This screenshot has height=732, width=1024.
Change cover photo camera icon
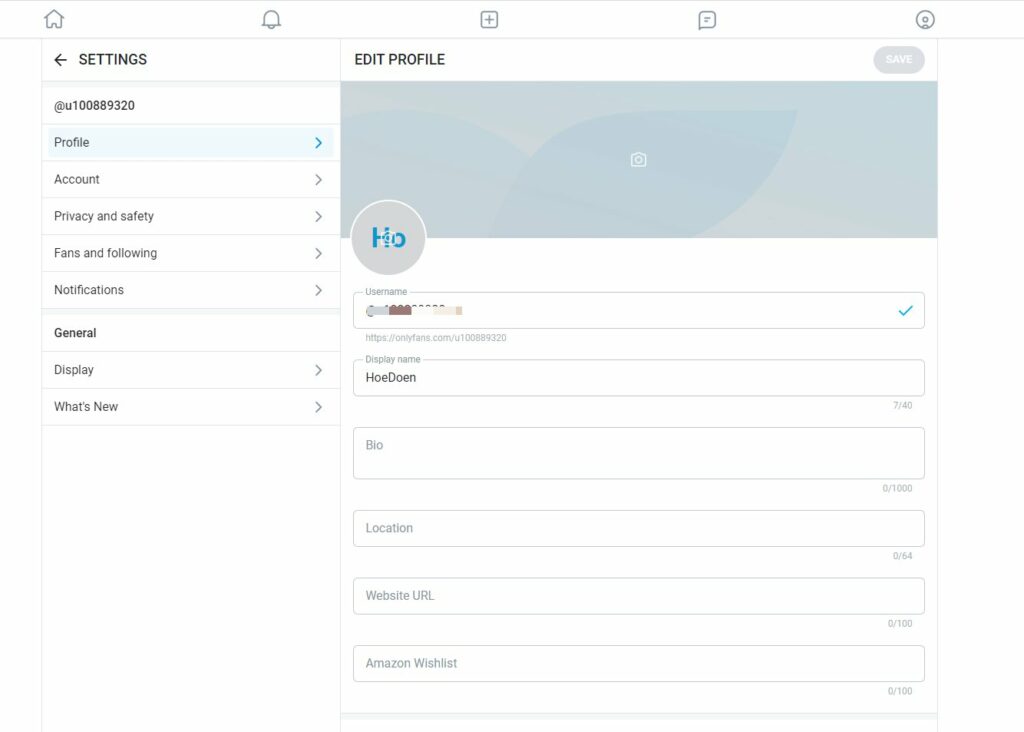(x=639, y=159)
